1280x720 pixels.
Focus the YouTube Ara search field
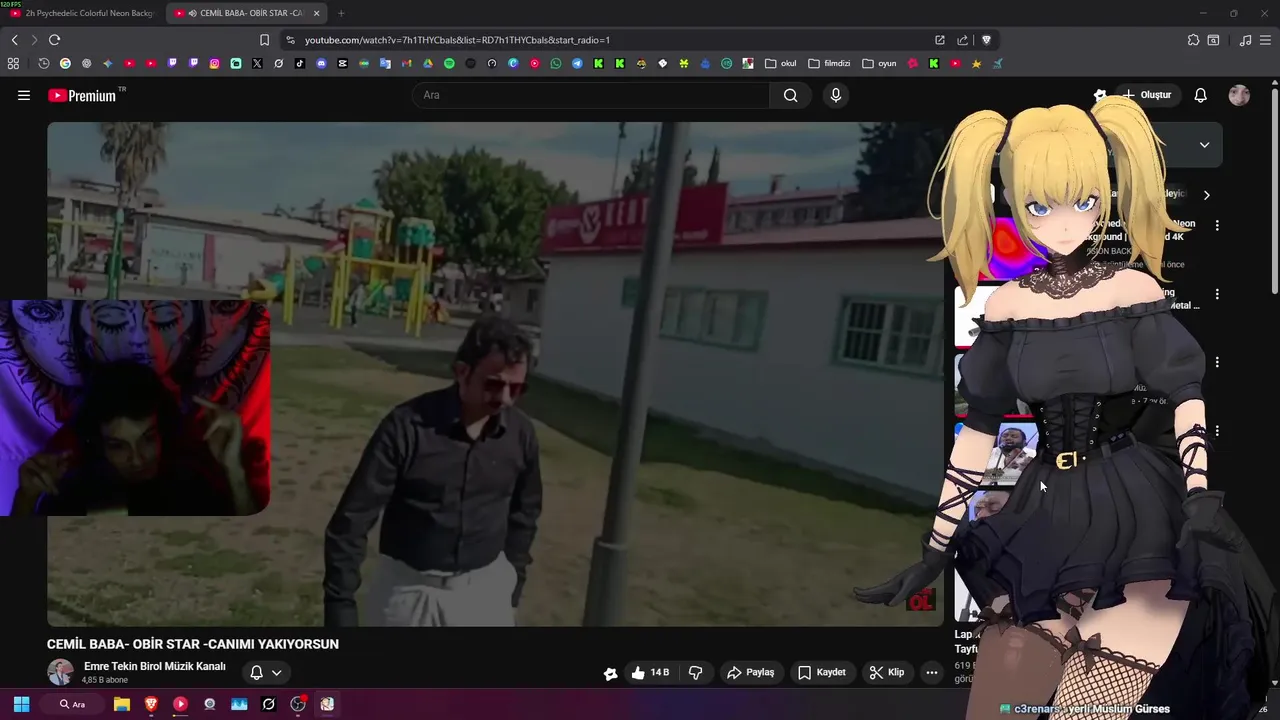point(591,95)
